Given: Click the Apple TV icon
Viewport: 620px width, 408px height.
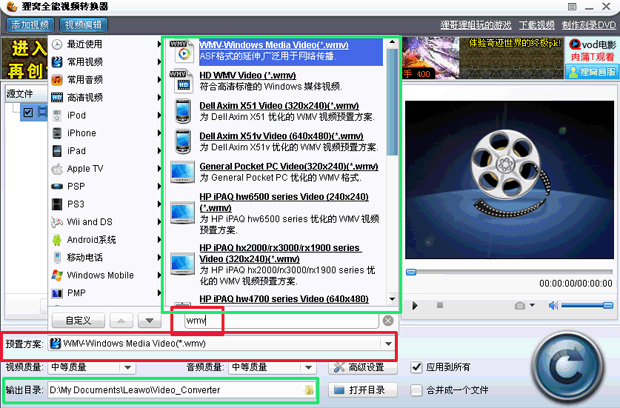Looking at the screenshot, I should click(57, 169).
